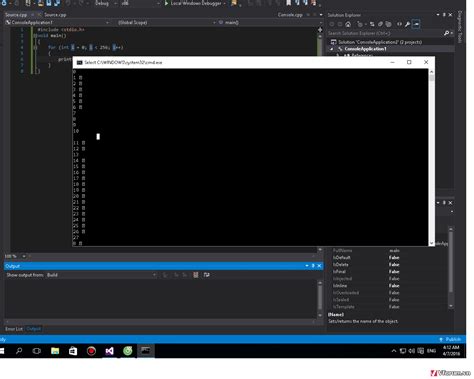Toggle Show All Files in Solution Explorer

[388, 24]
